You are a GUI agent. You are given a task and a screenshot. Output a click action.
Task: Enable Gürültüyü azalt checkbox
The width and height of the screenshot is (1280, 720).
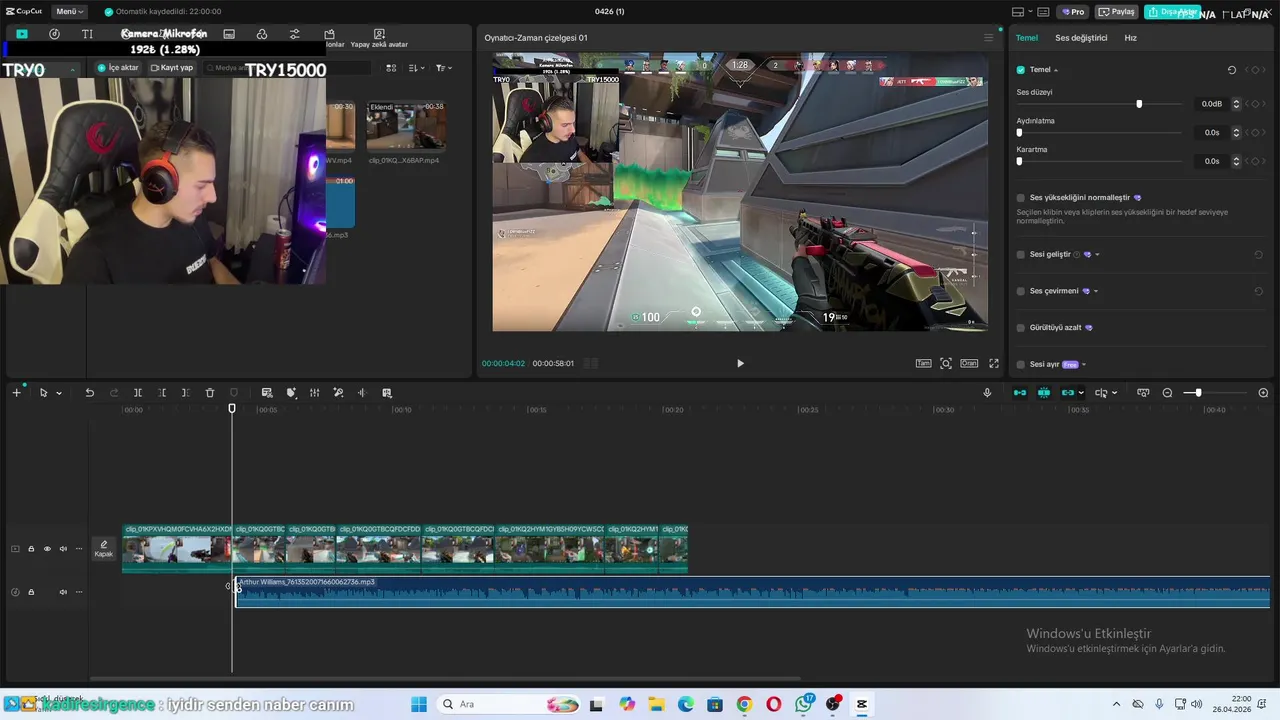(x=1021, y=327)
